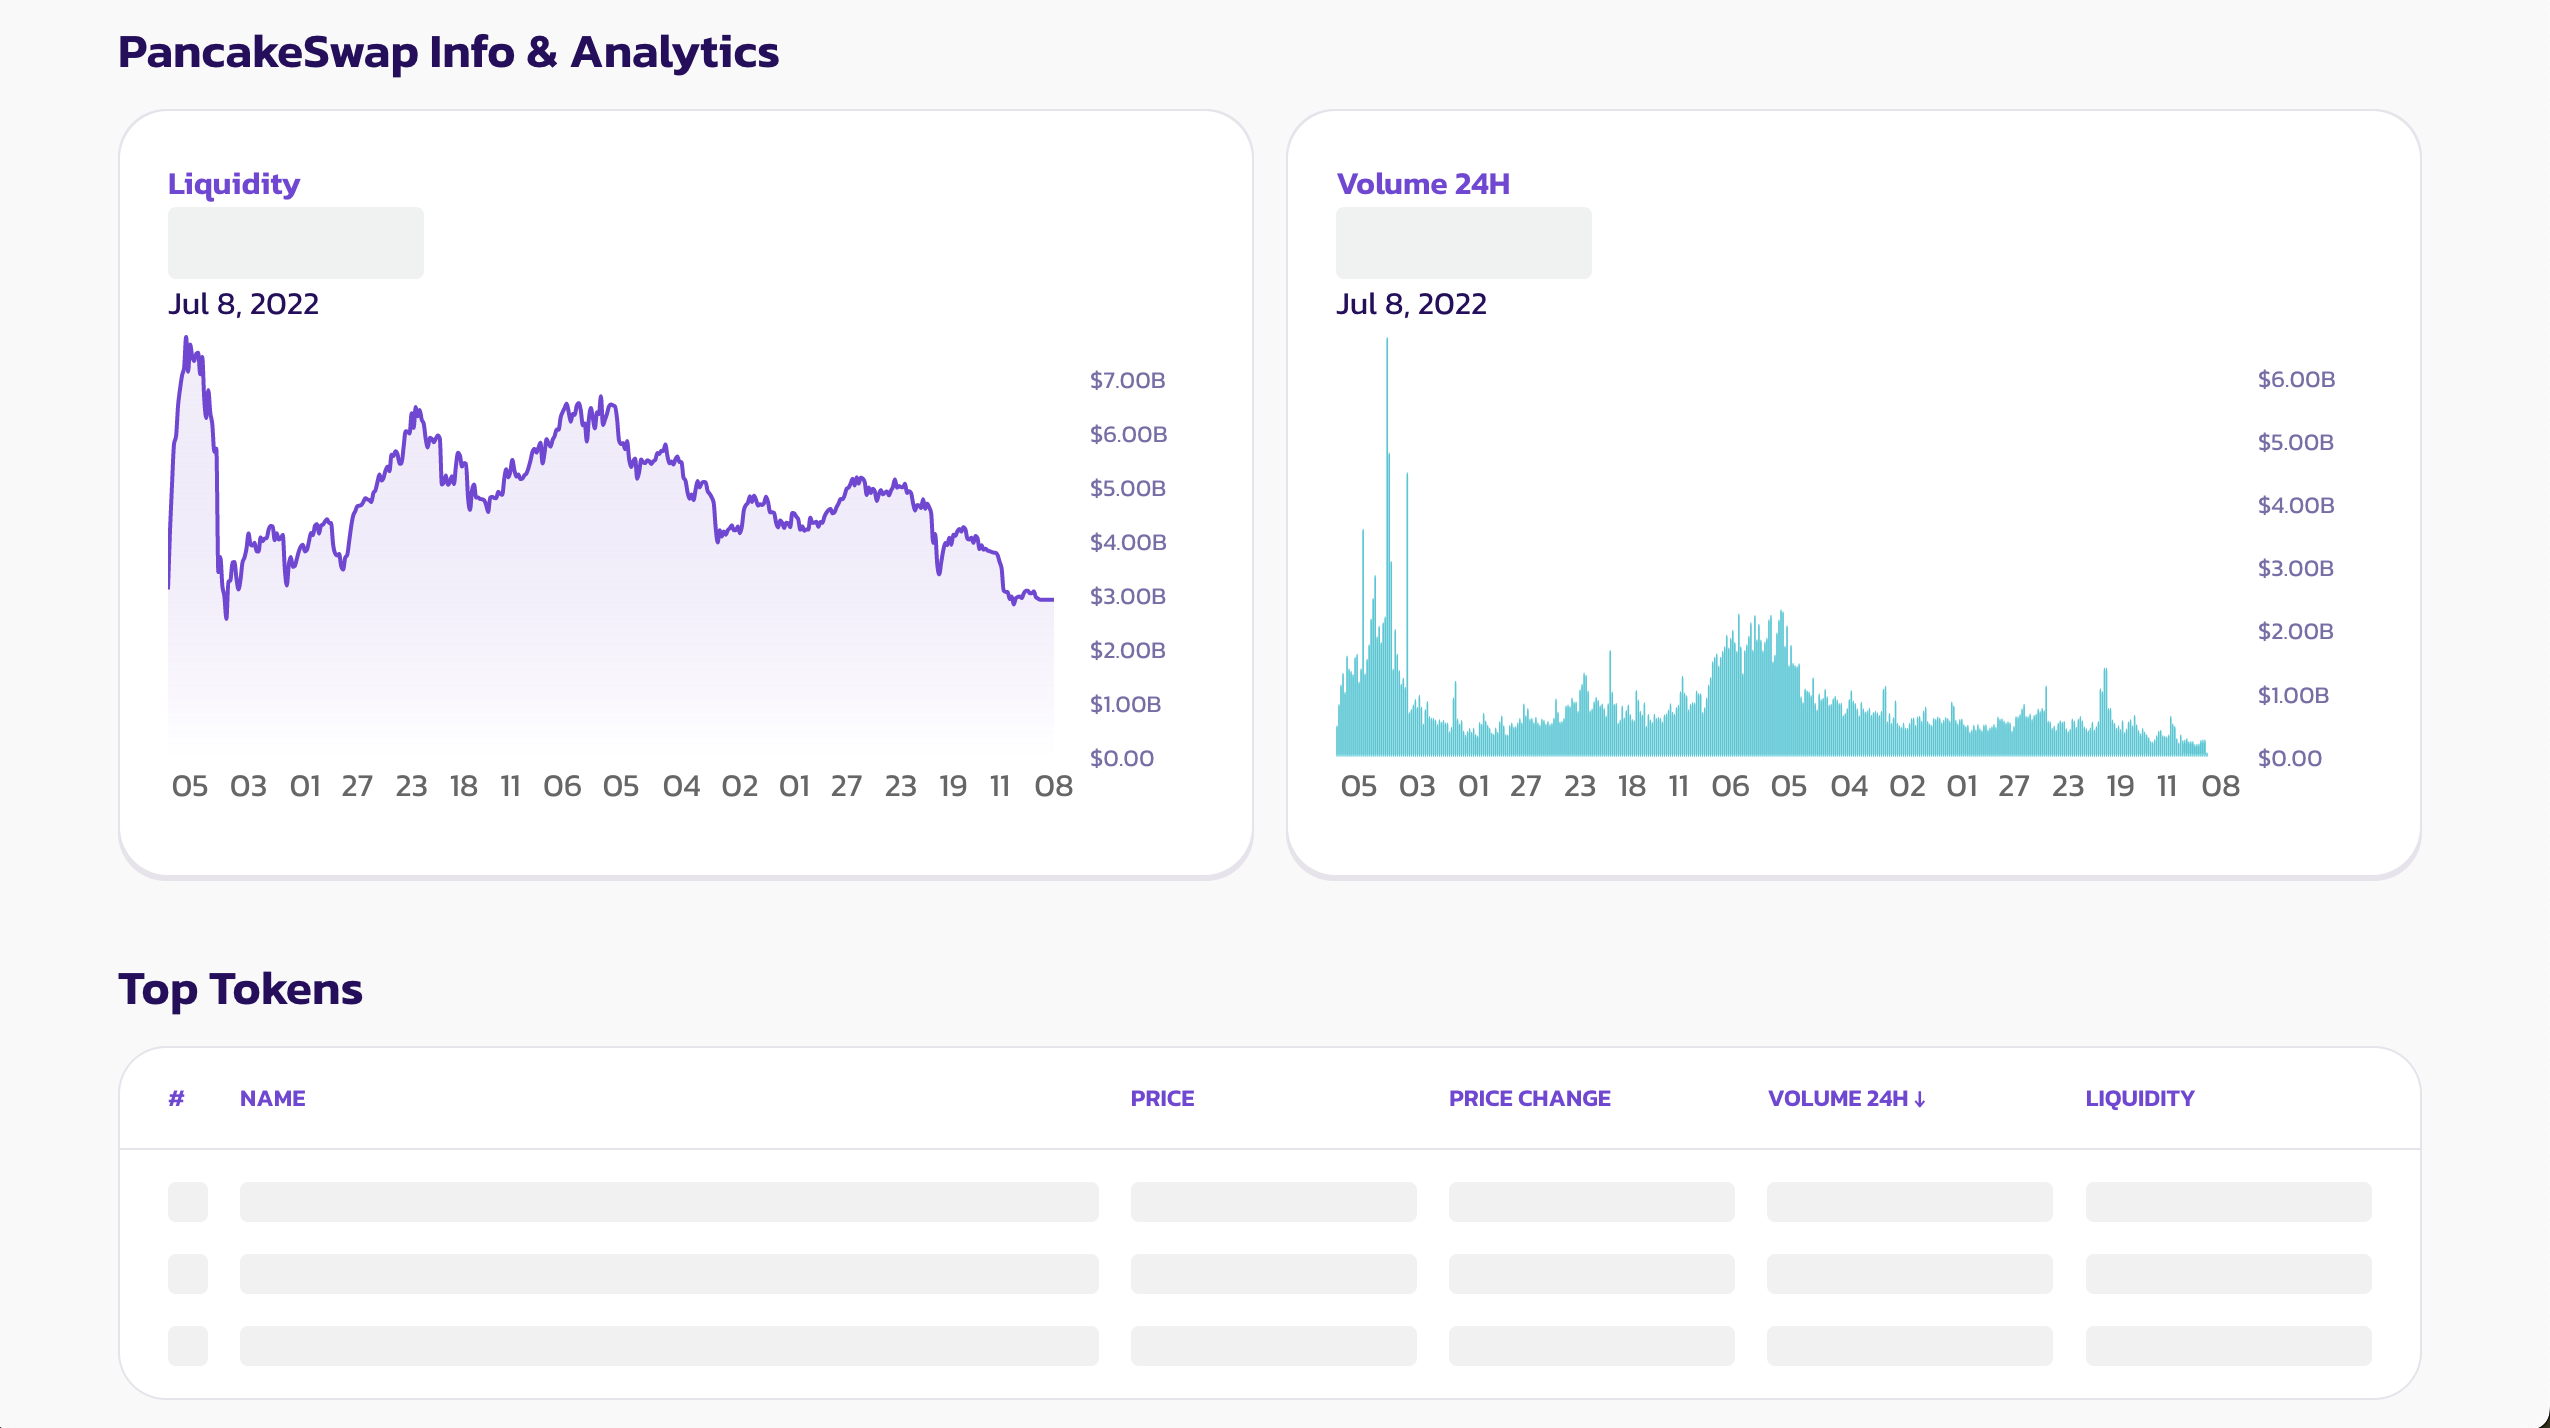Click the # column header
The width and height of the screenshot is (2550, 1428).
tap(176, 1098)
